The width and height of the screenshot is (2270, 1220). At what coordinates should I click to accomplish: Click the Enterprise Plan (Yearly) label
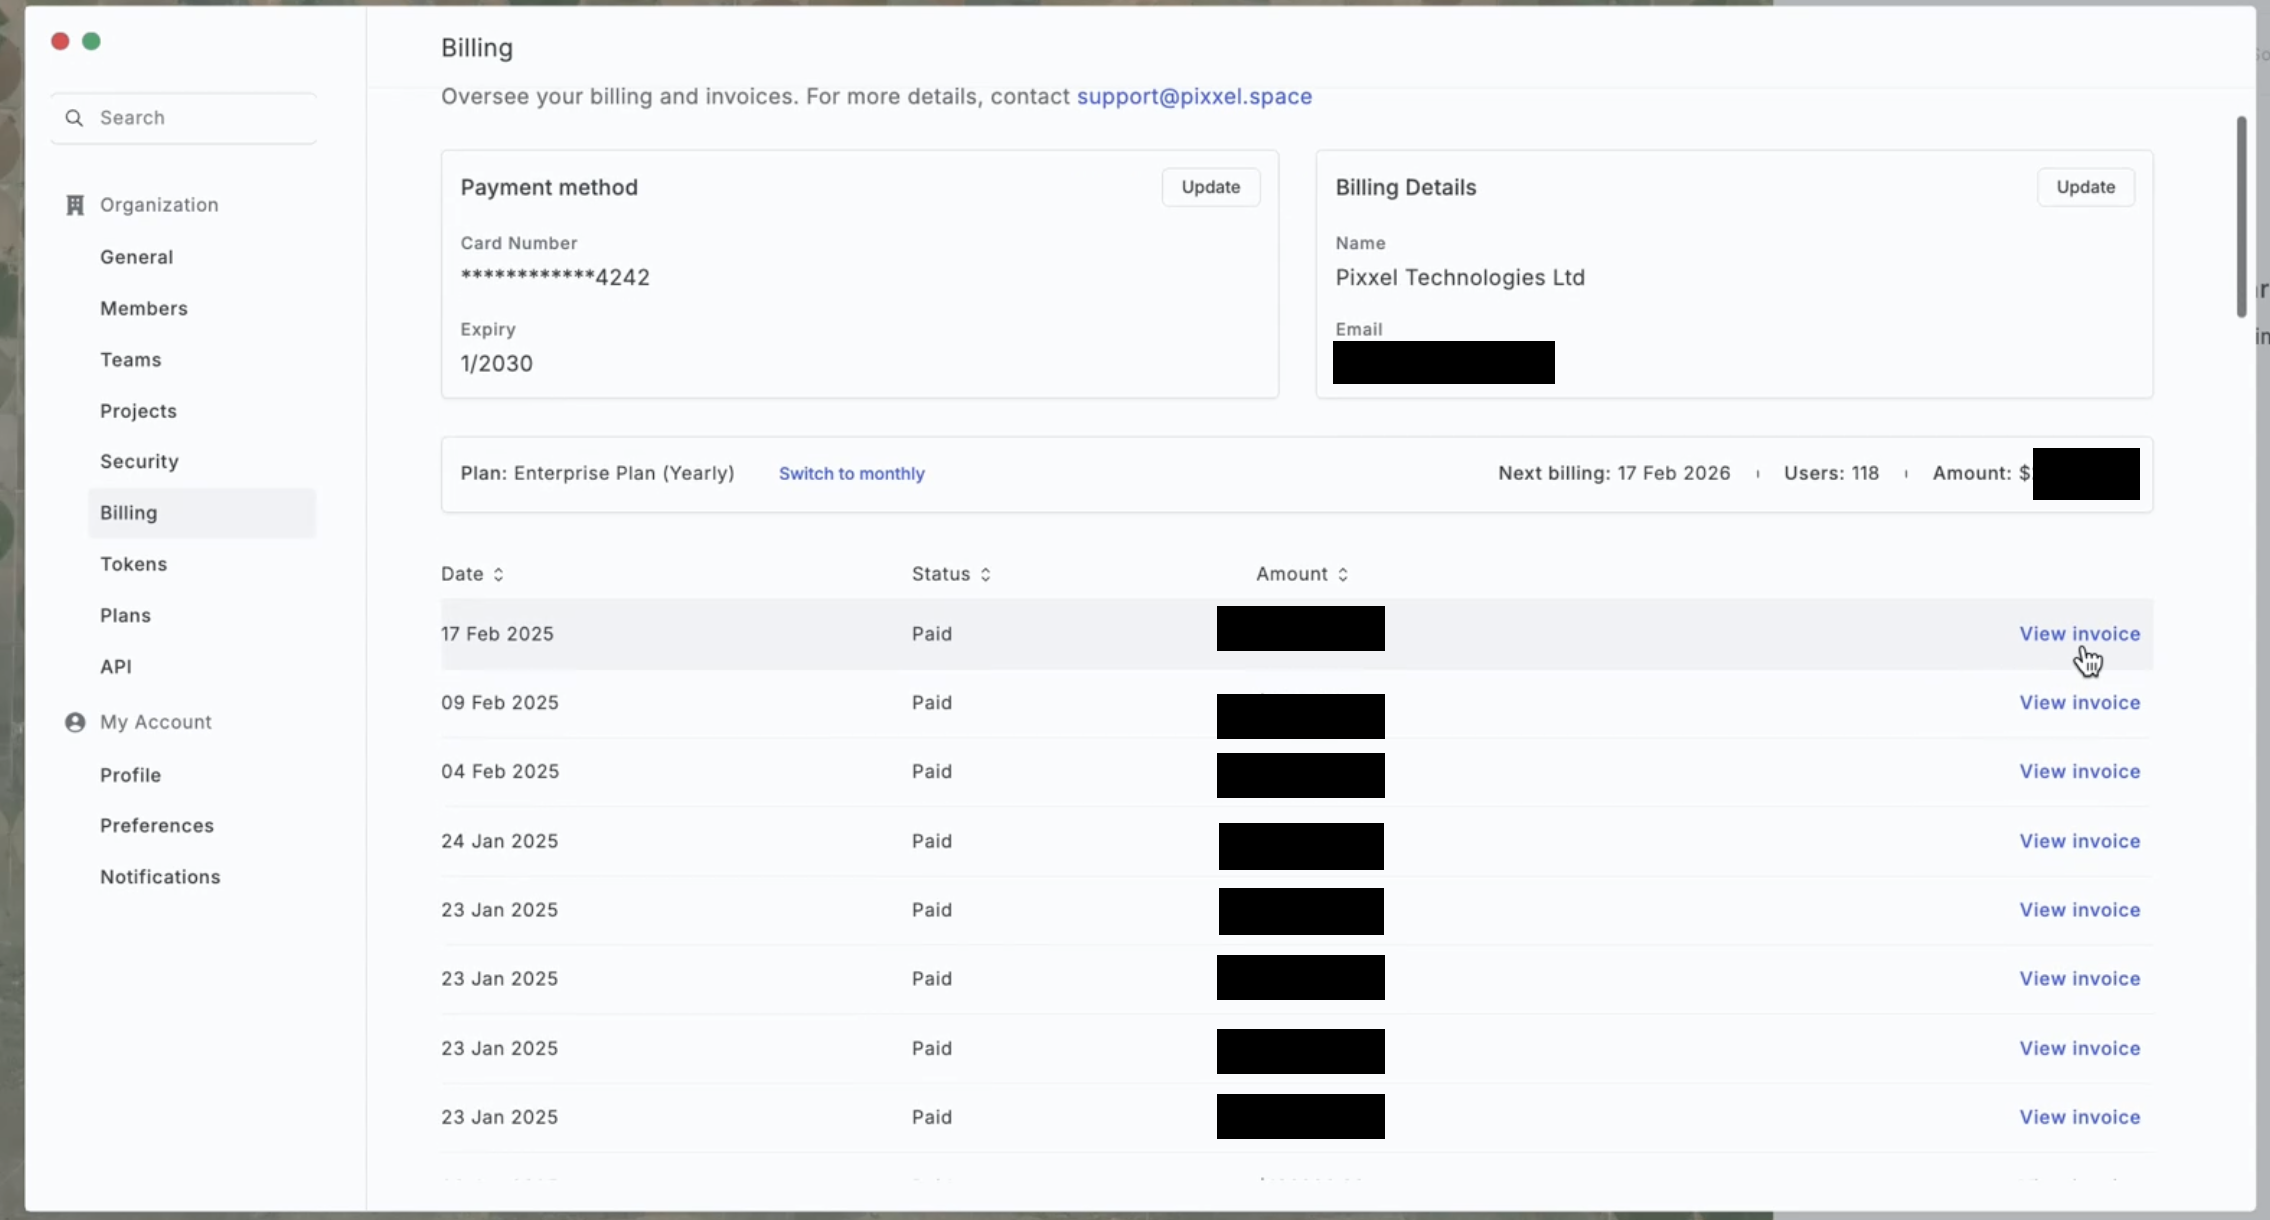(x=624, y=473)
